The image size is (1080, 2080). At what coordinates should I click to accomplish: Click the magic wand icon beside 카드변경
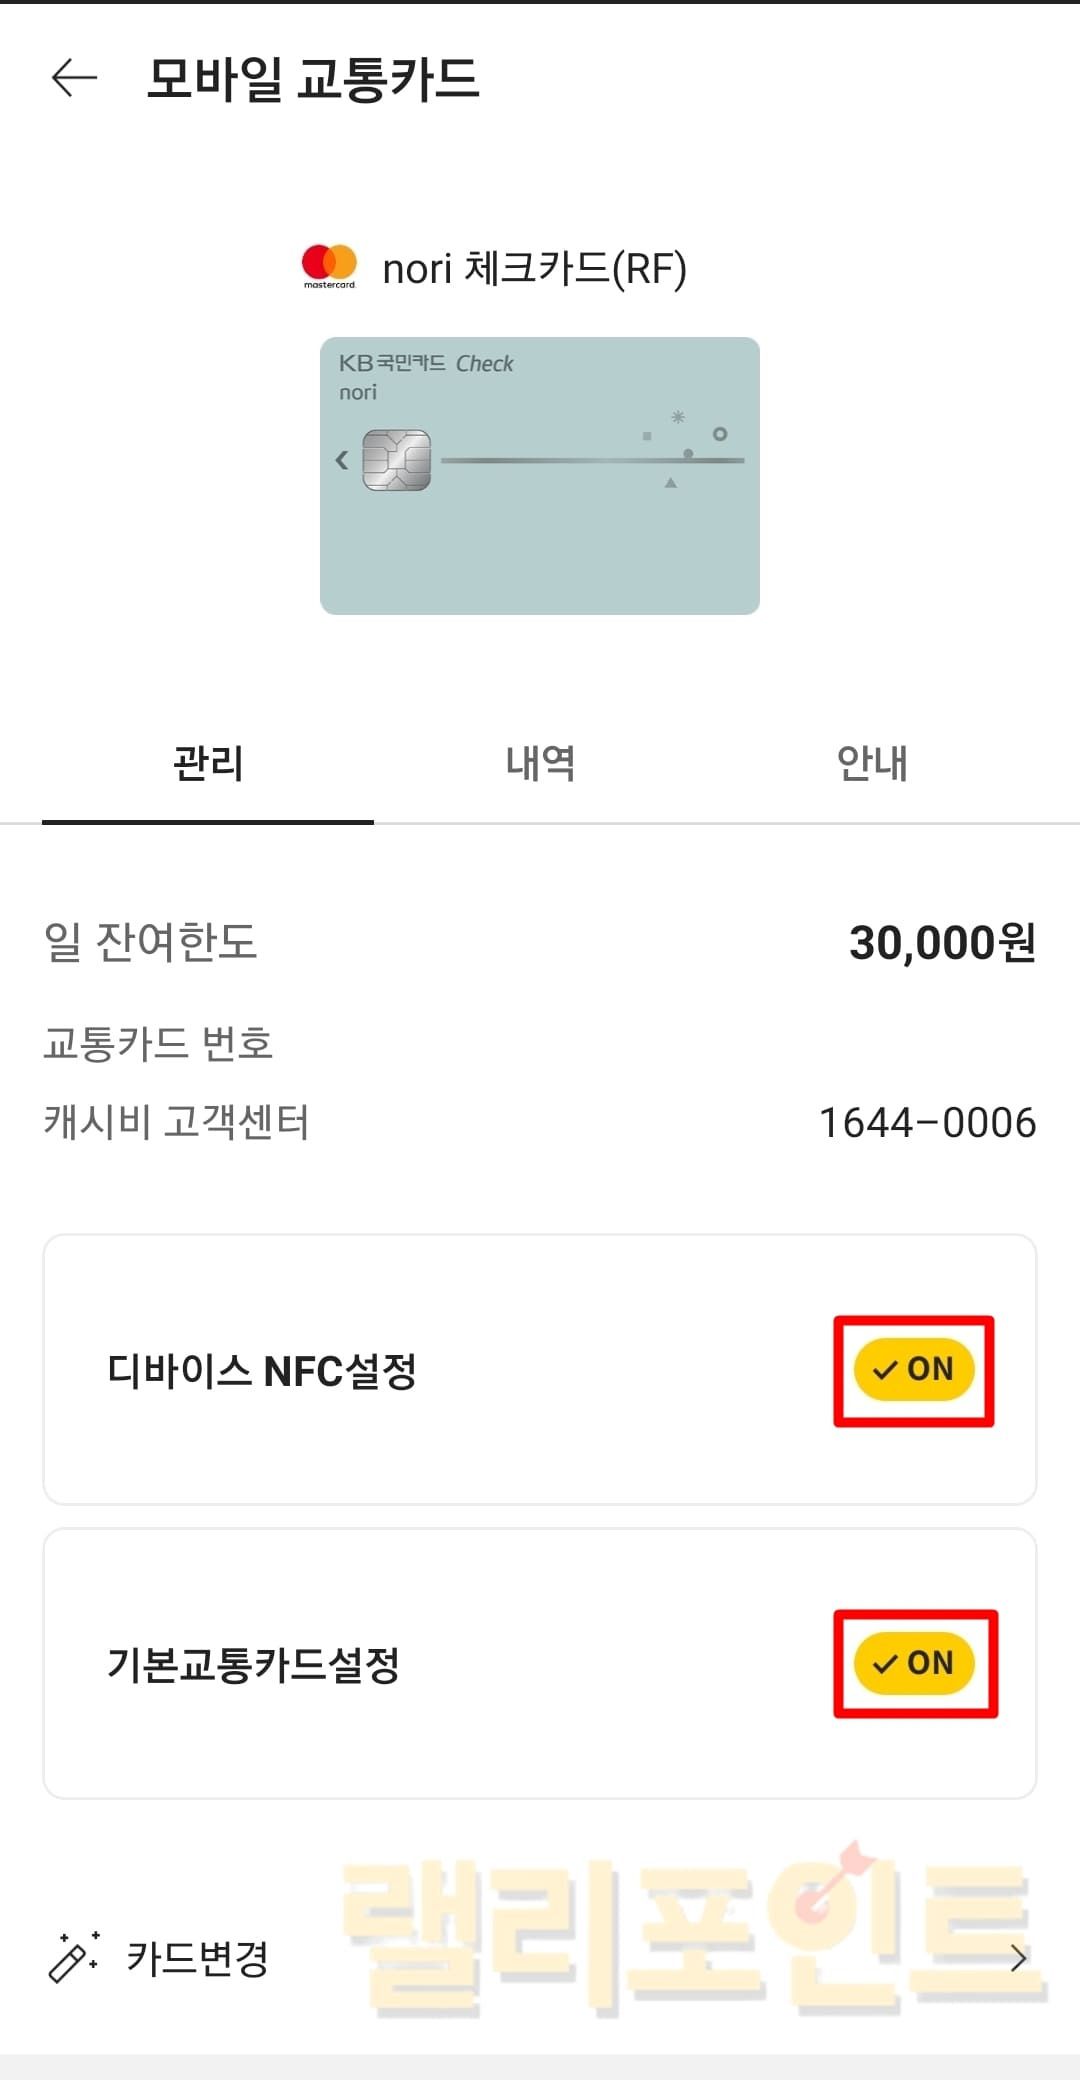coord(73,1957)
